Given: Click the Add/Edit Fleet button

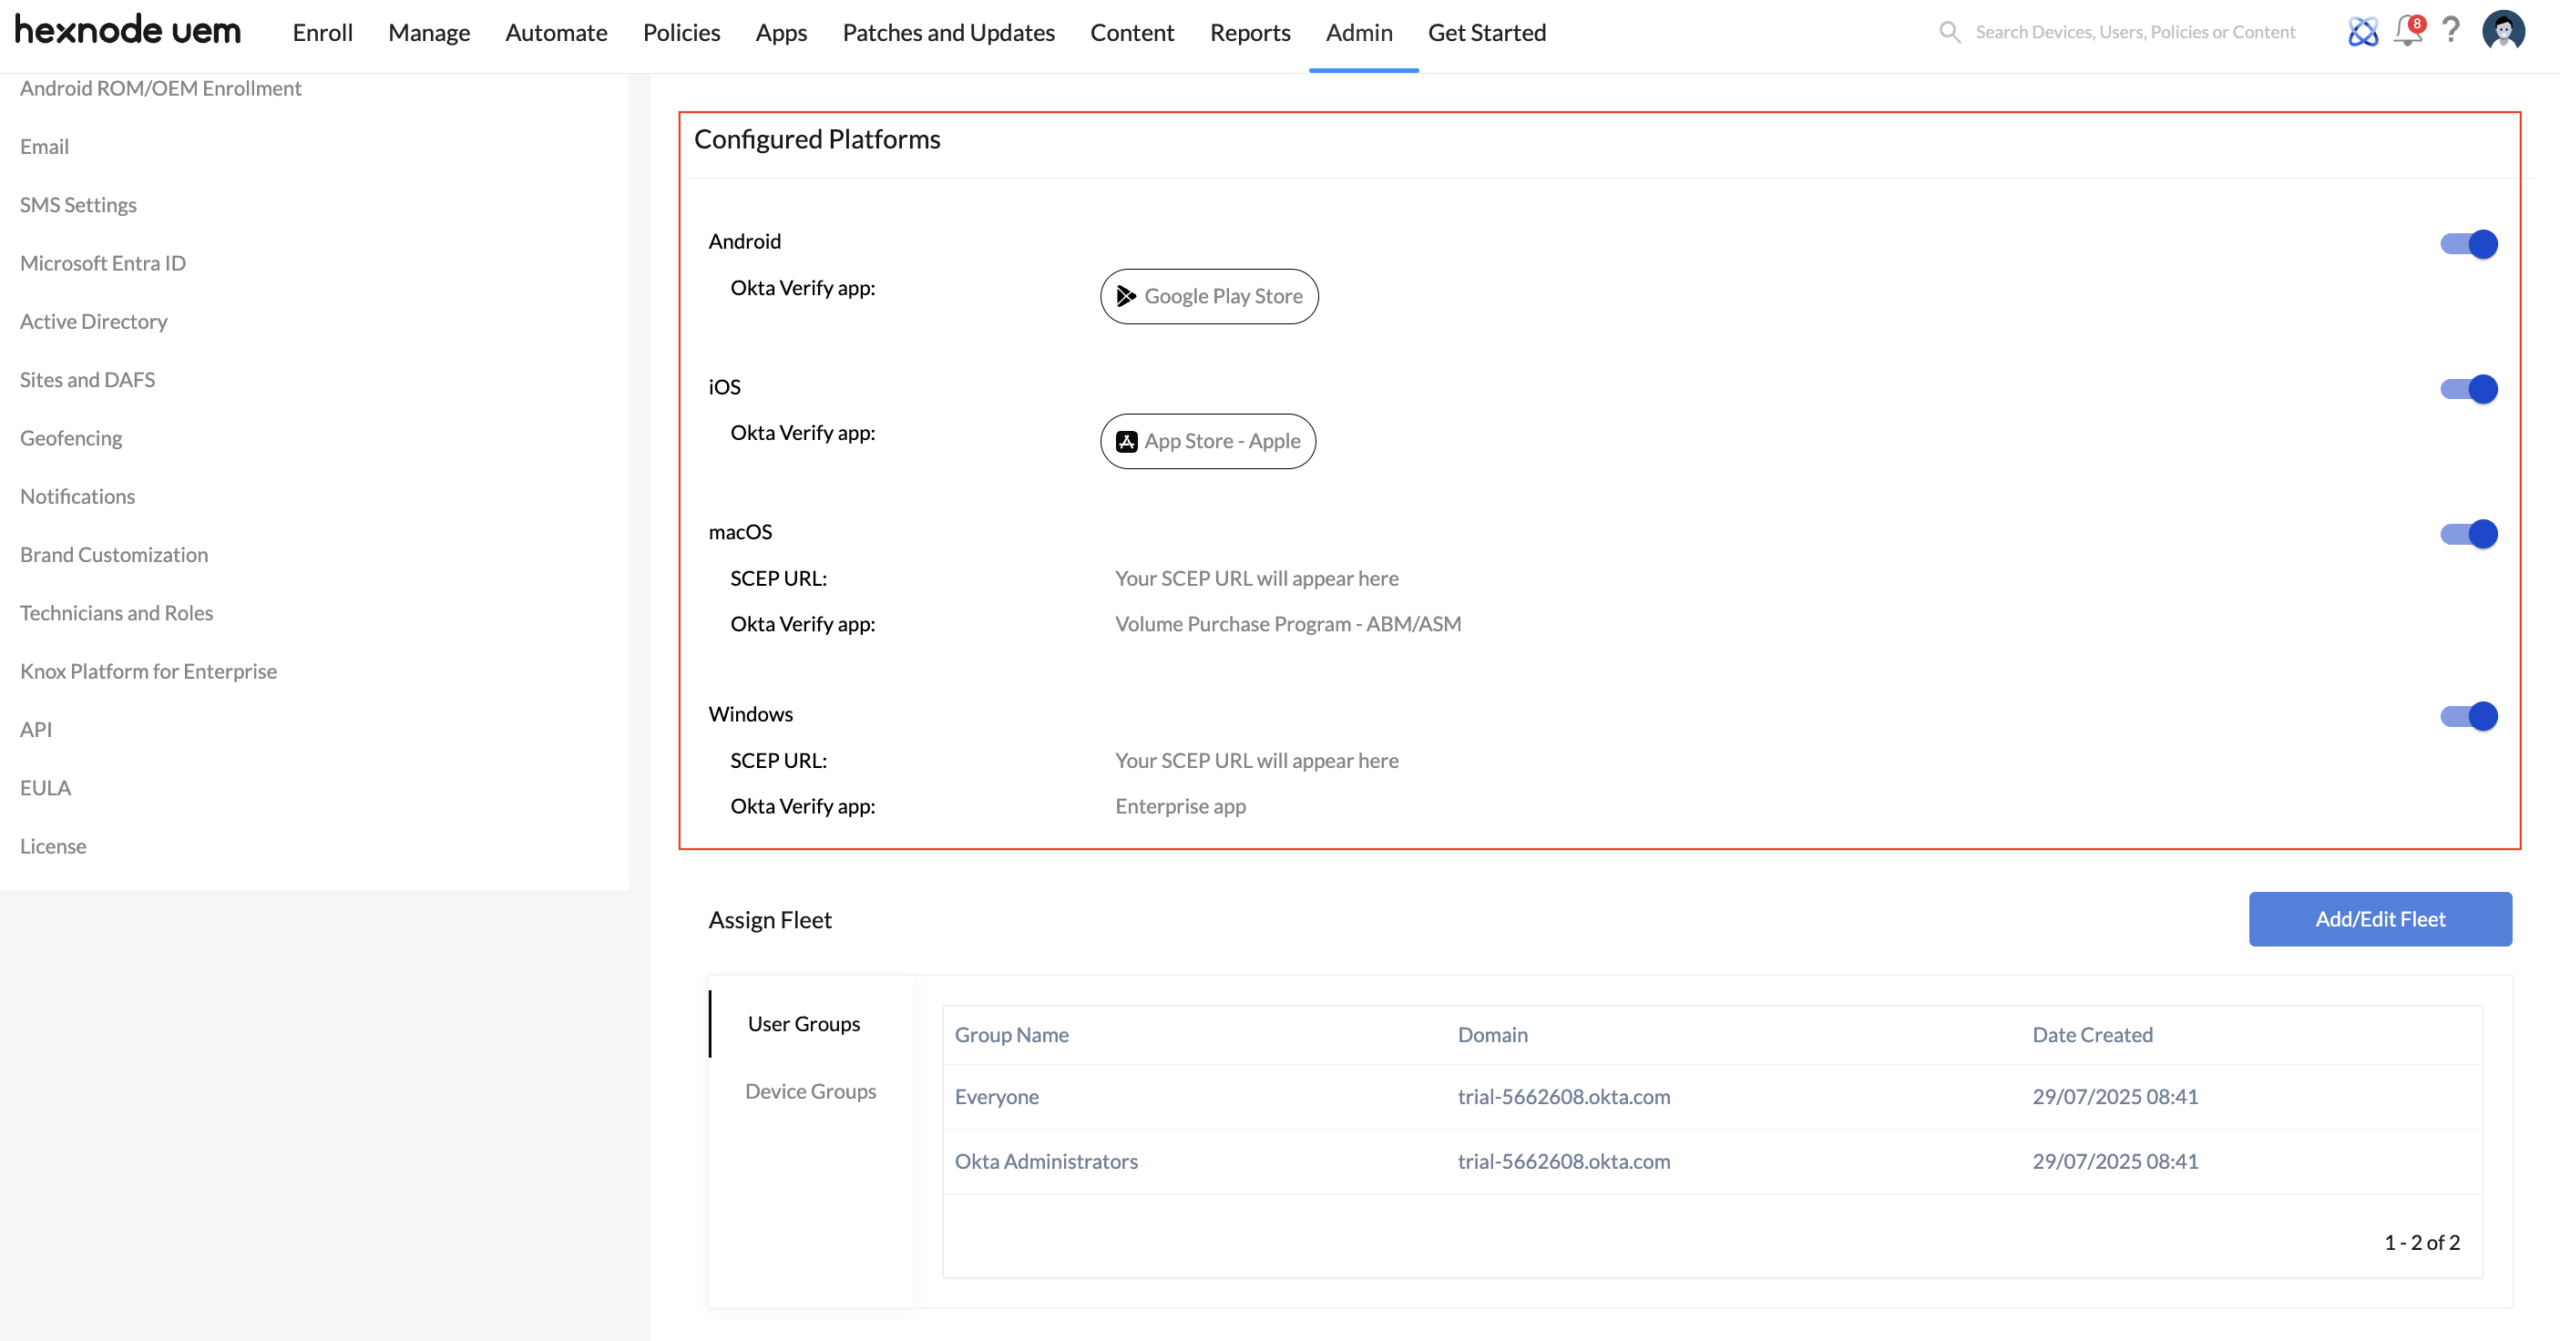Looking at the screenshot, I should (2379, 919).
